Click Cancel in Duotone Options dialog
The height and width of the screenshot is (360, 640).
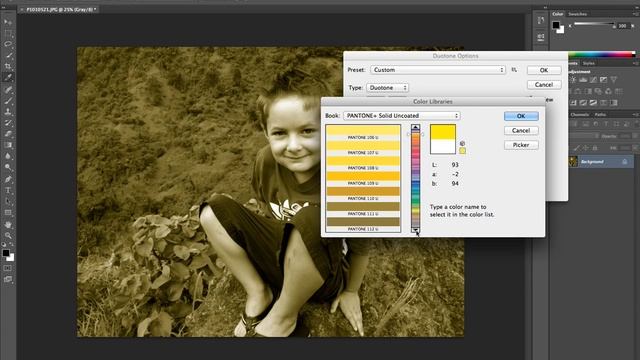(x=544, y=84)
